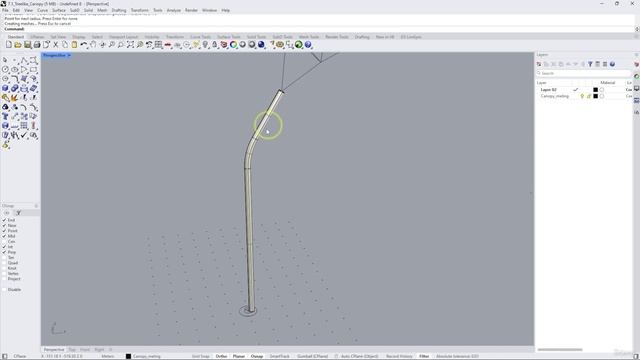Click the Zoom Extents icon
This screenshot has width=640, height=360.
(130, 44)
